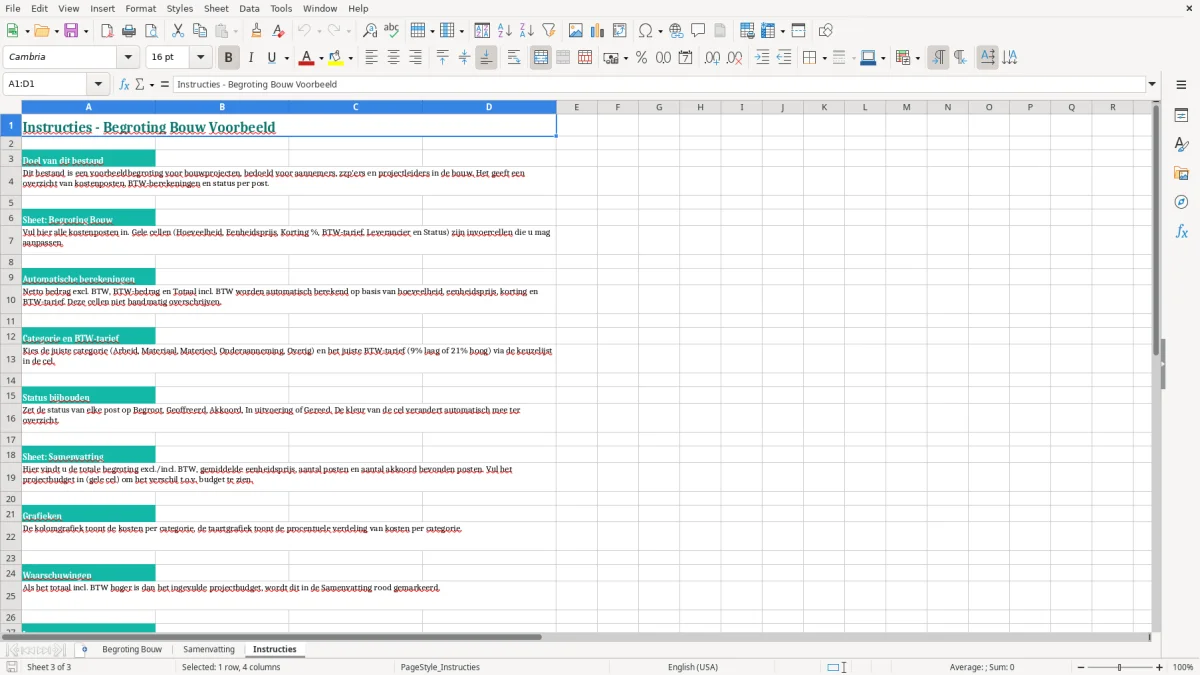Switch to Begroting Bouw sheet tab
Screen dimensions: 1200x675
(132, 650)
